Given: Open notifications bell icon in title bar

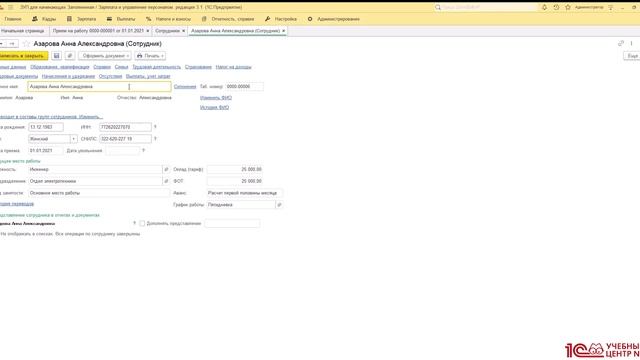Looking at the screenshot, I should [x=544, y=7].
